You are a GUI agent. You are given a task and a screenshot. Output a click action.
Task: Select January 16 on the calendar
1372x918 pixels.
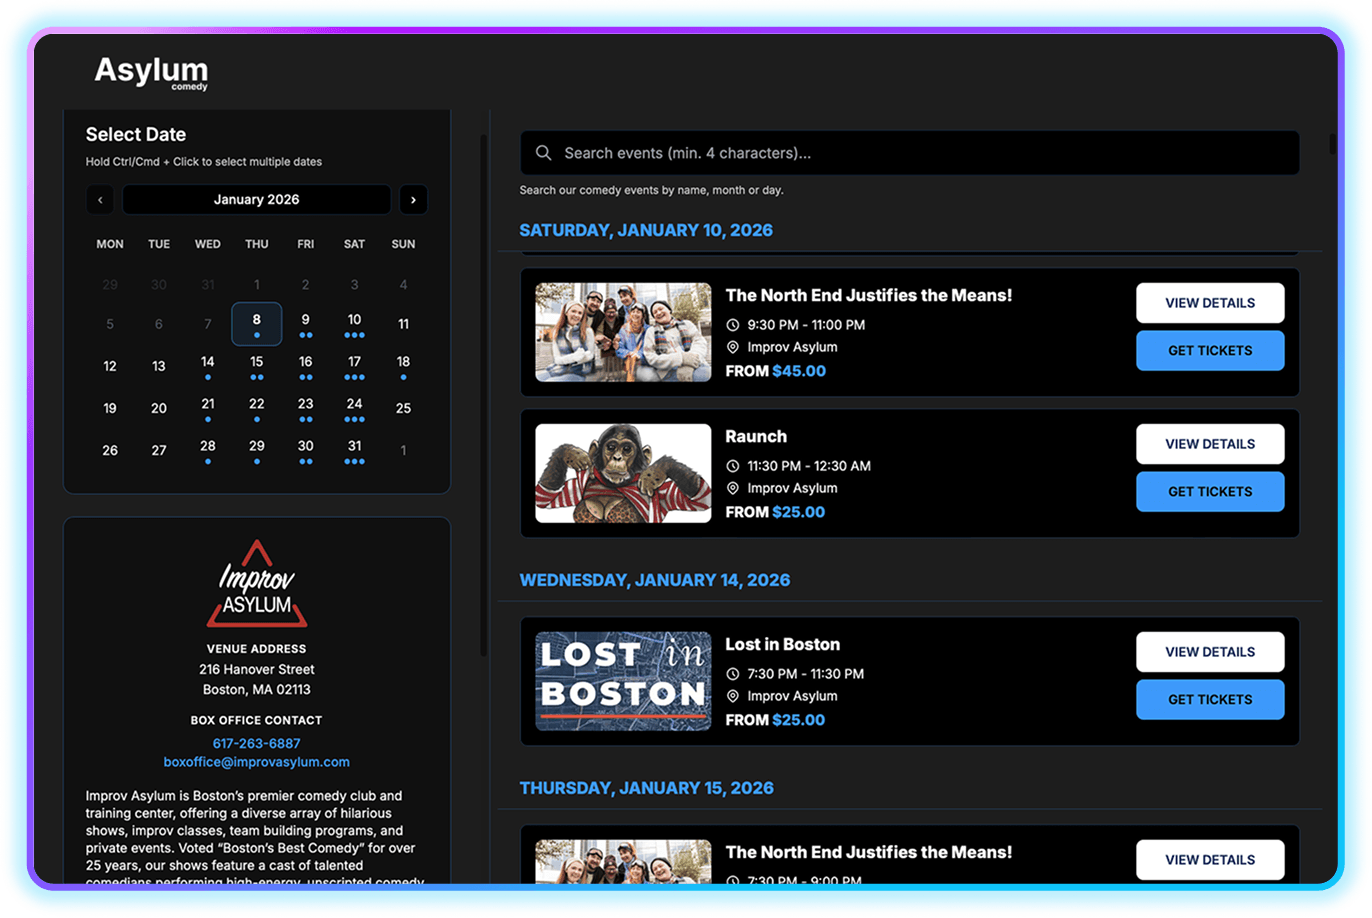point(306,366)
